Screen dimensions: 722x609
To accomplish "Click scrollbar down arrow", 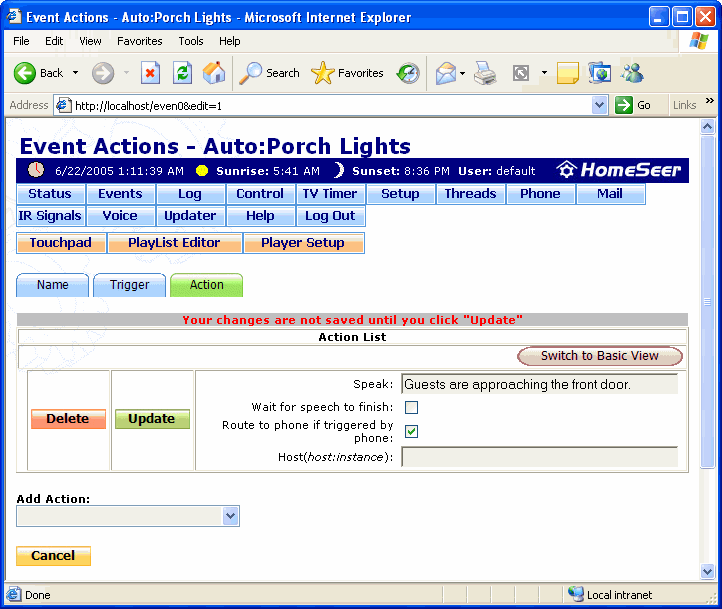I will click(x=707, y=572).
